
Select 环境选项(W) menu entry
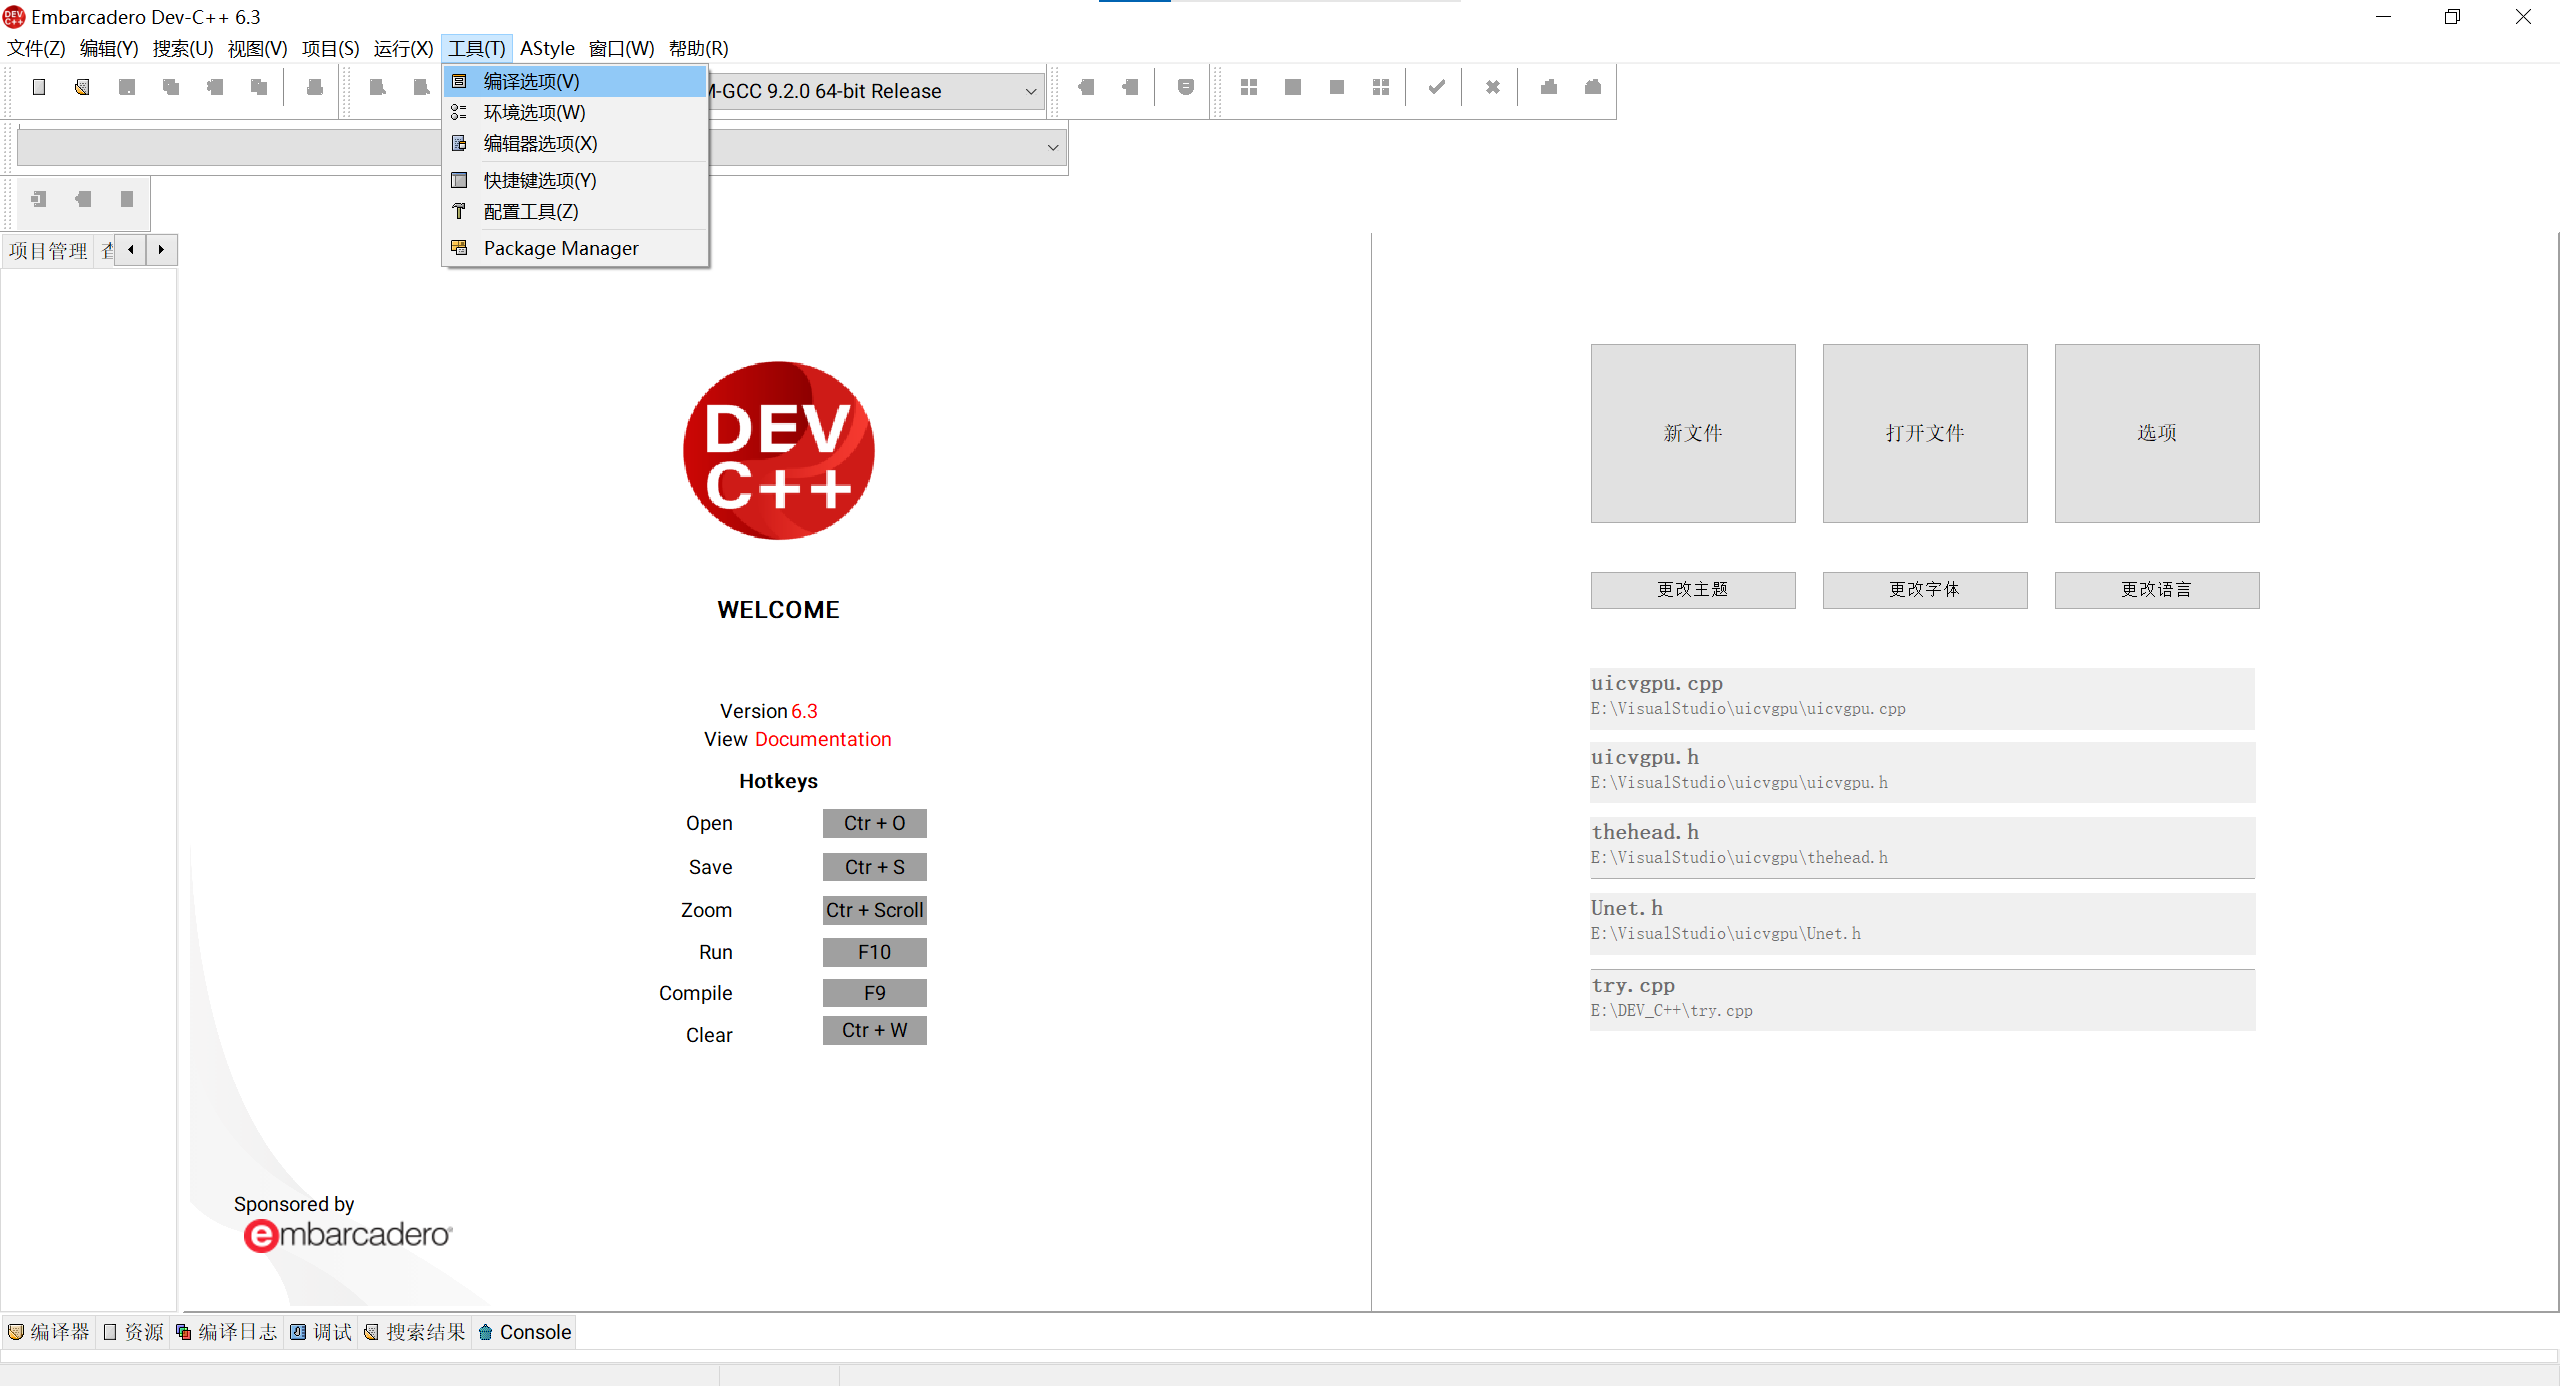(x=575, y=112)
